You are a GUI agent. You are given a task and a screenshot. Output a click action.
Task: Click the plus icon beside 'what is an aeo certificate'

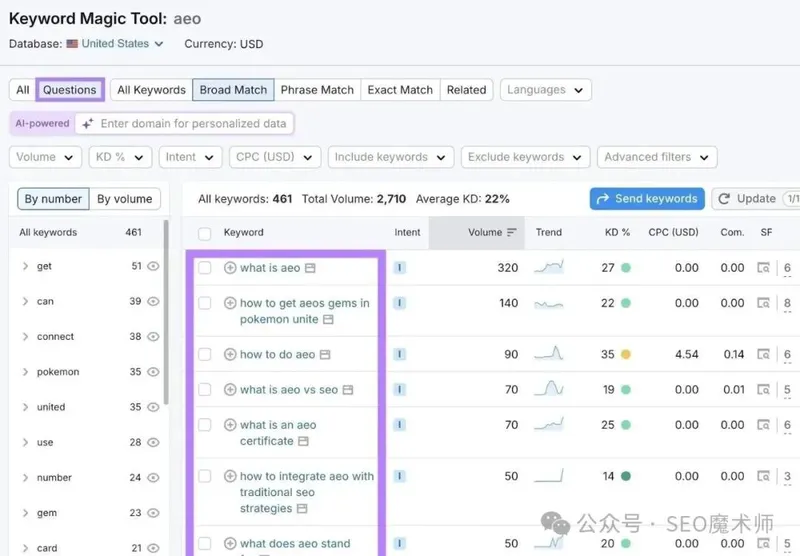pyautogui.click(x=230, y=425)
